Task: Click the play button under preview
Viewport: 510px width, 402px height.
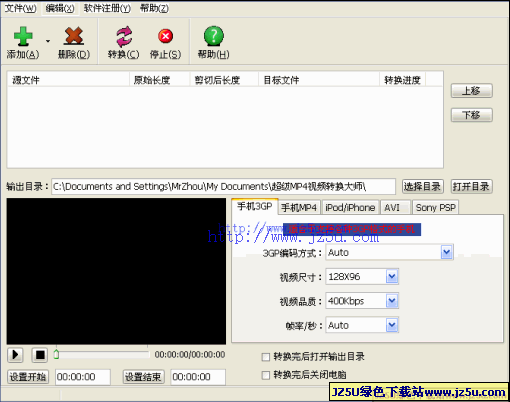Action: 15,355
